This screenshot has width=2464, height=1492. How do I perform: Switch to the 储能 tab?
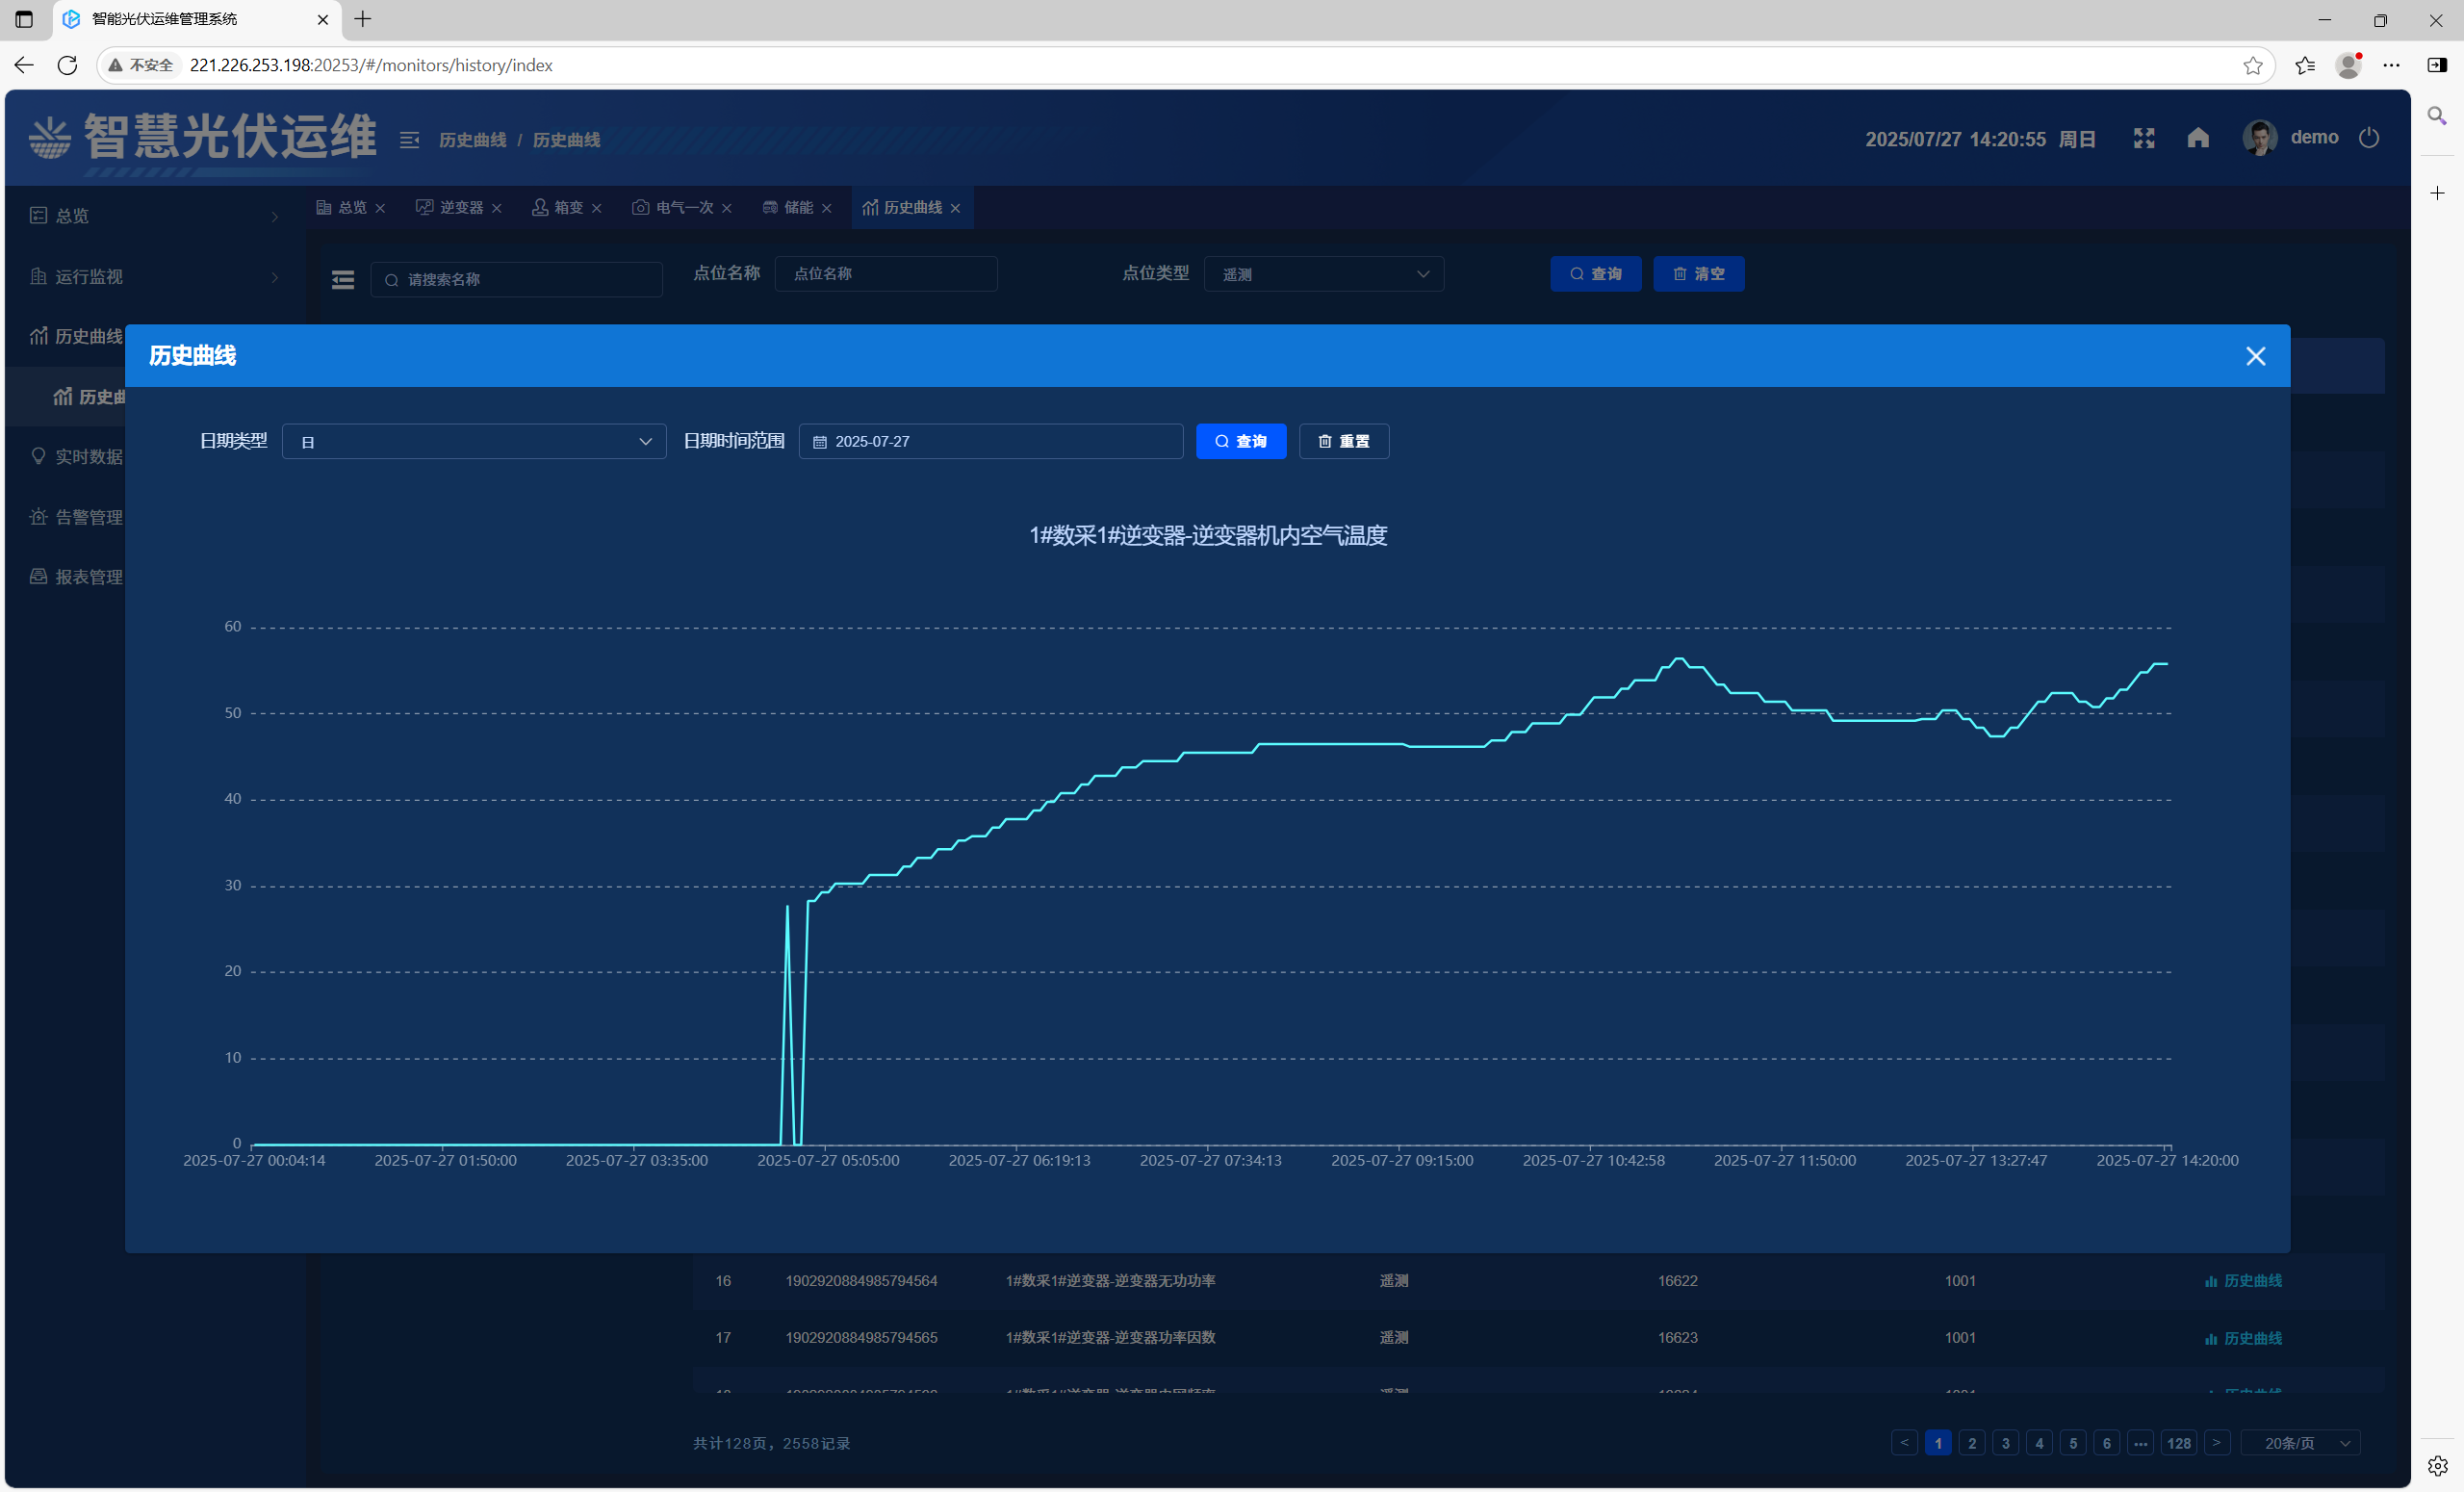click(x=797, y=207)
